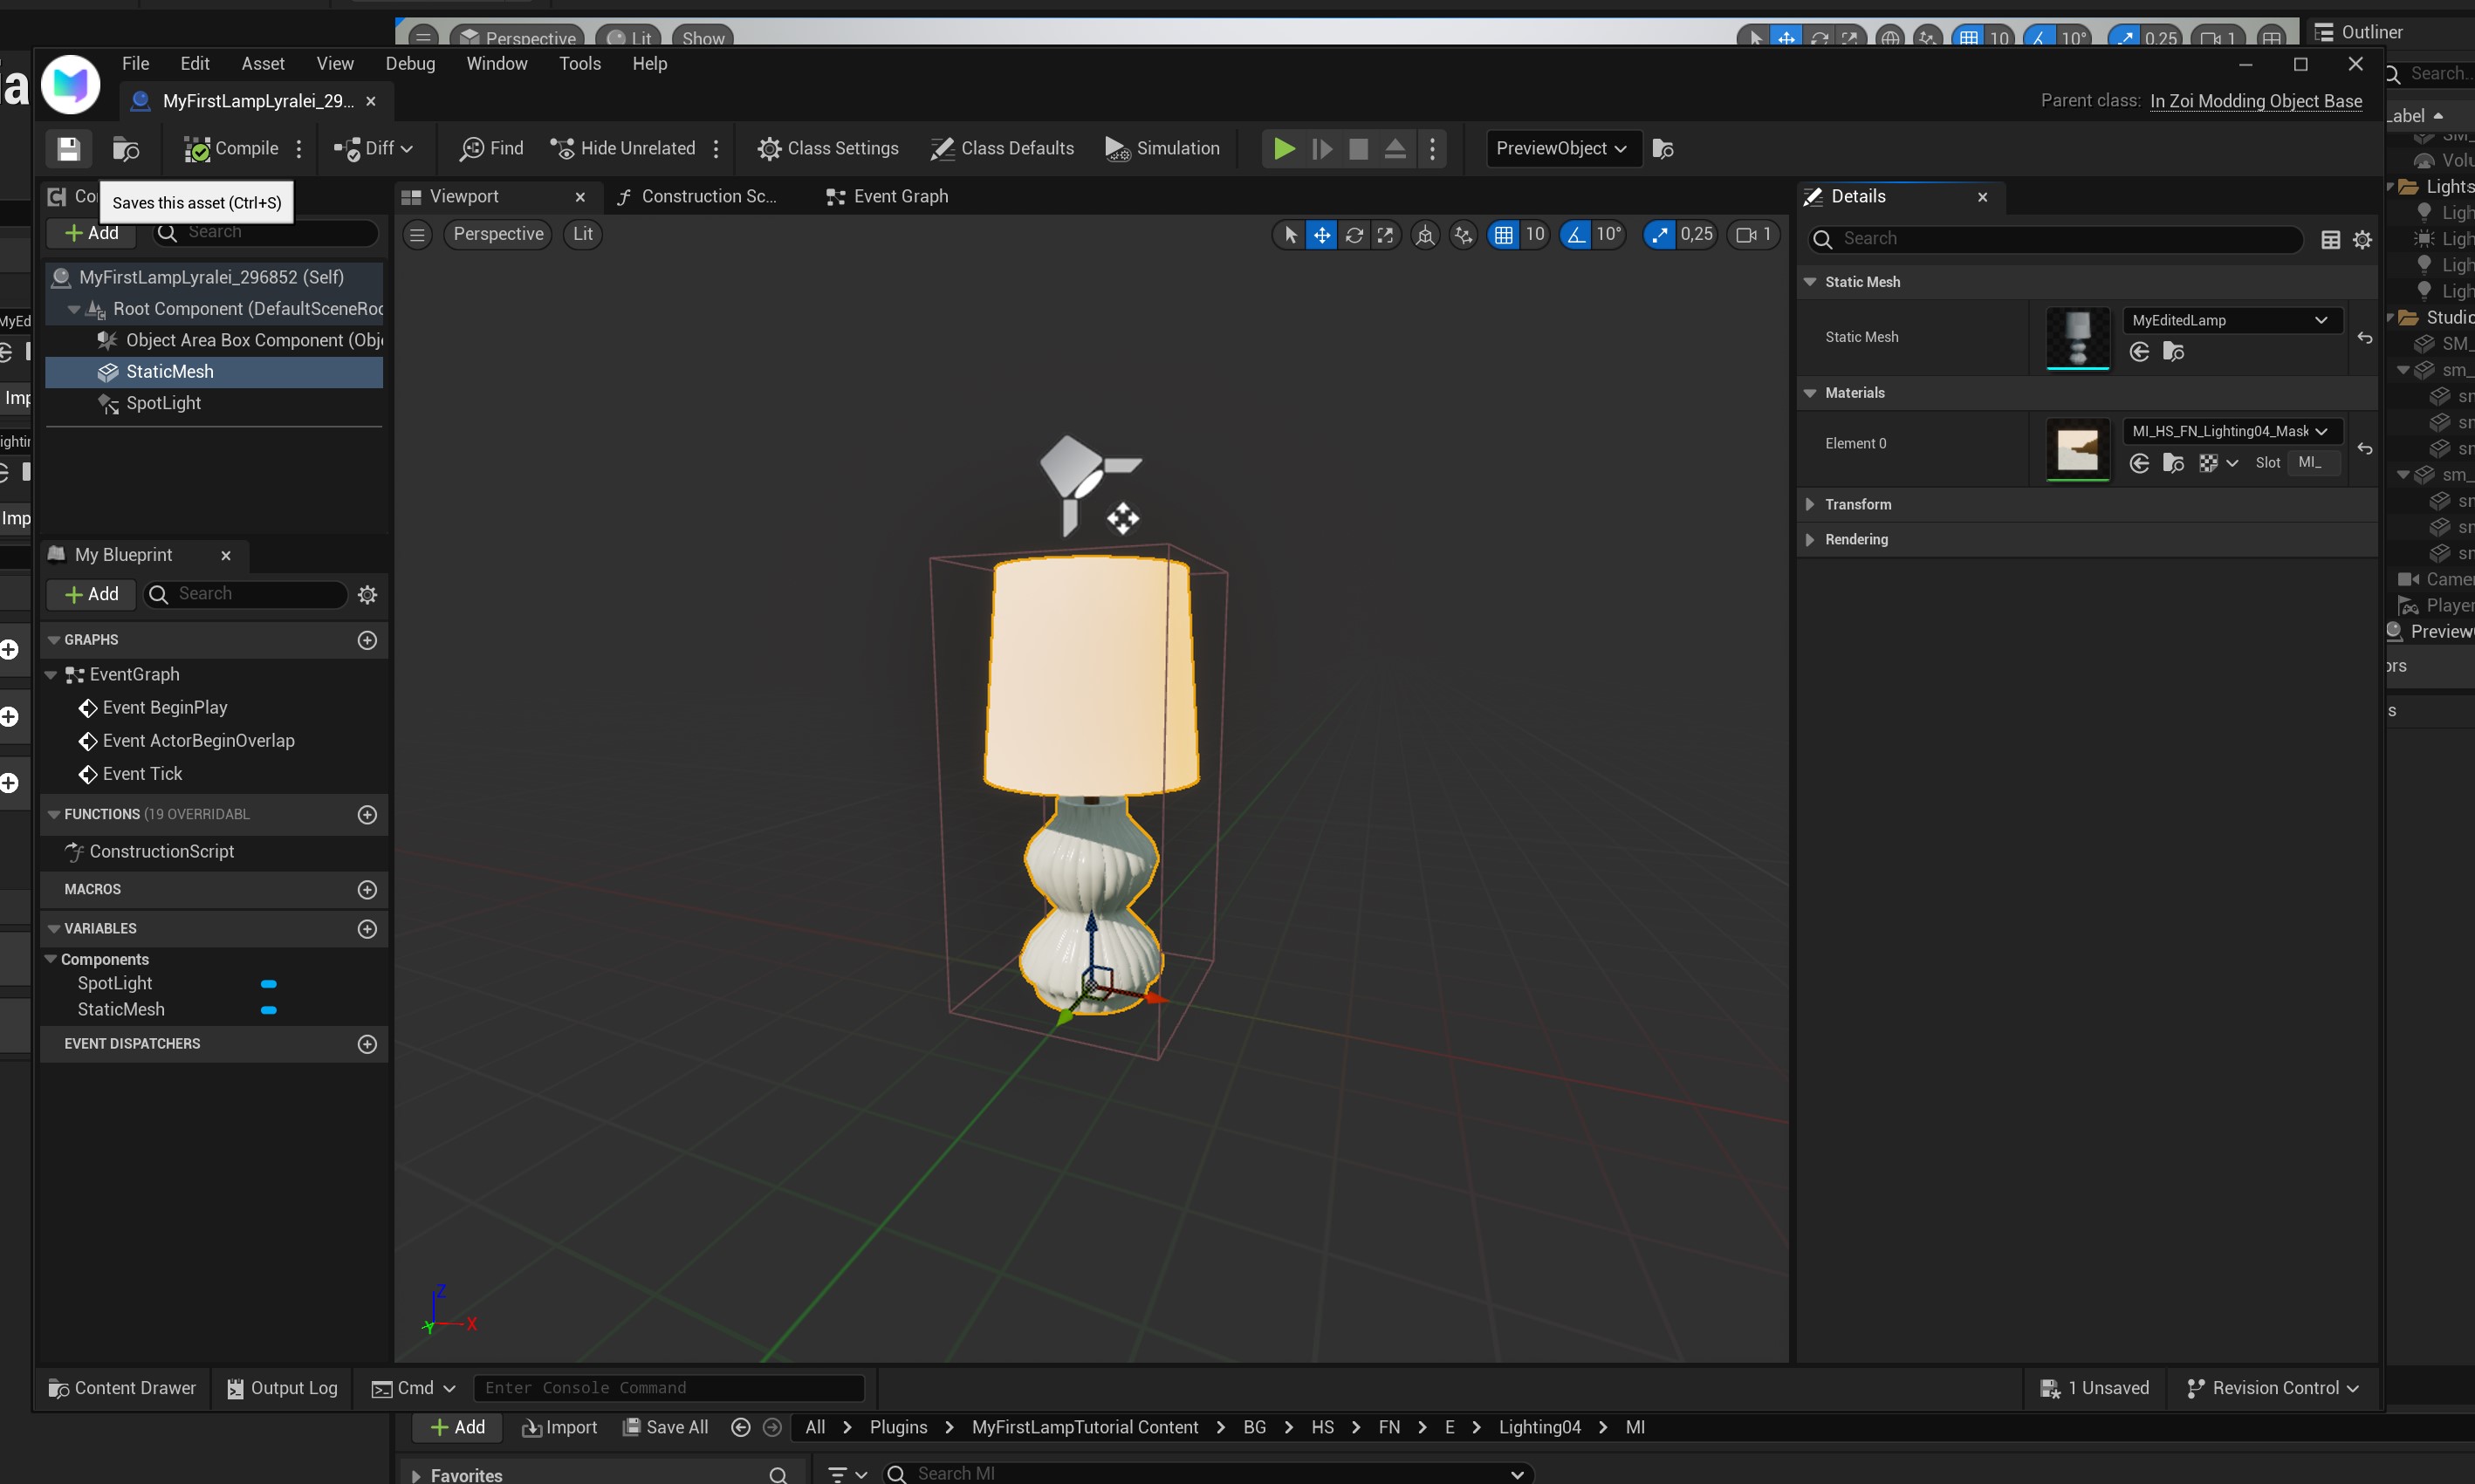Toggle Hide Unrelated nodes
Screen dimensions: 2475x1484
[623, 149]
